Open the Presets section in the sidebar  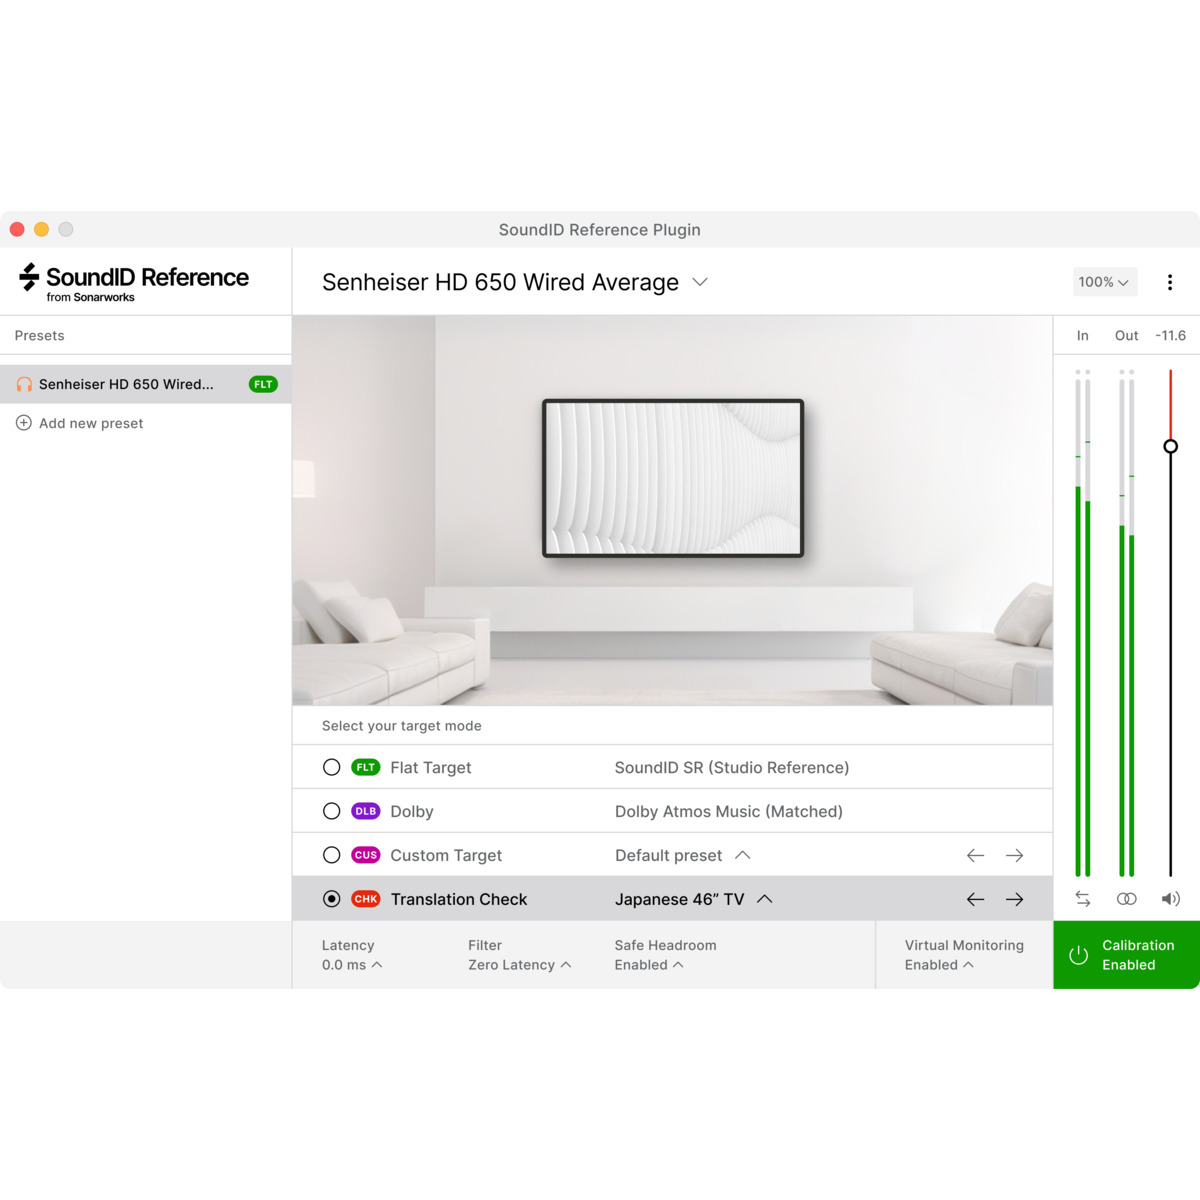pyautogui.click(x=39, y=335)
